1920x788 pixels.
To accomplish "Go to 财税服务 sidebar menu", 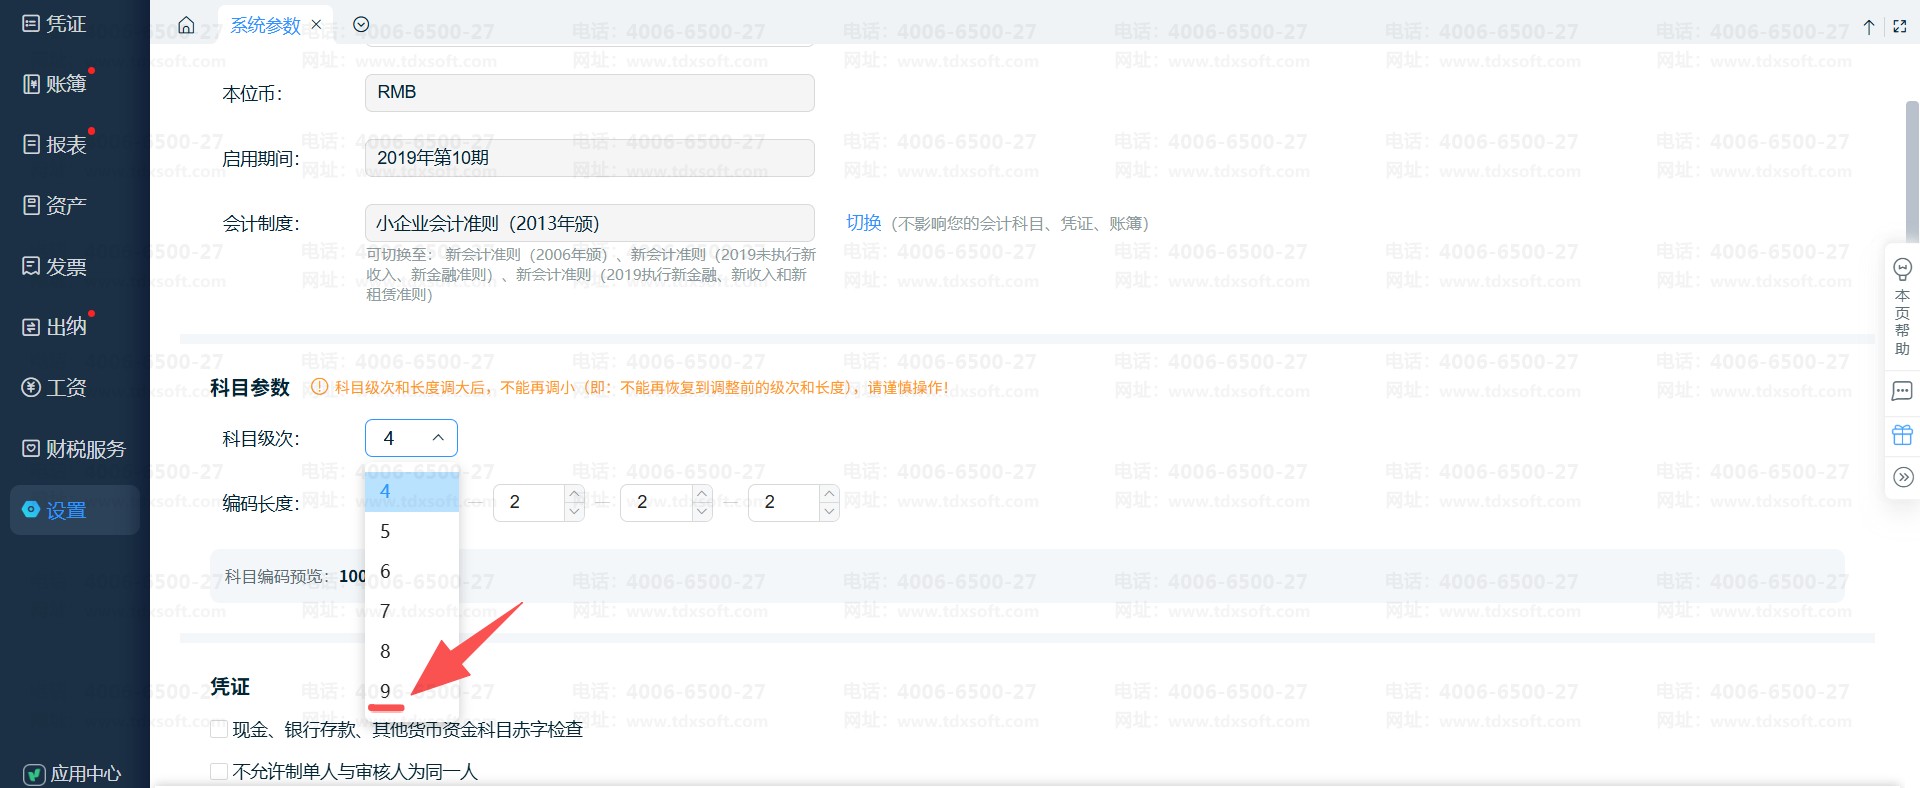I will [74, 449].
